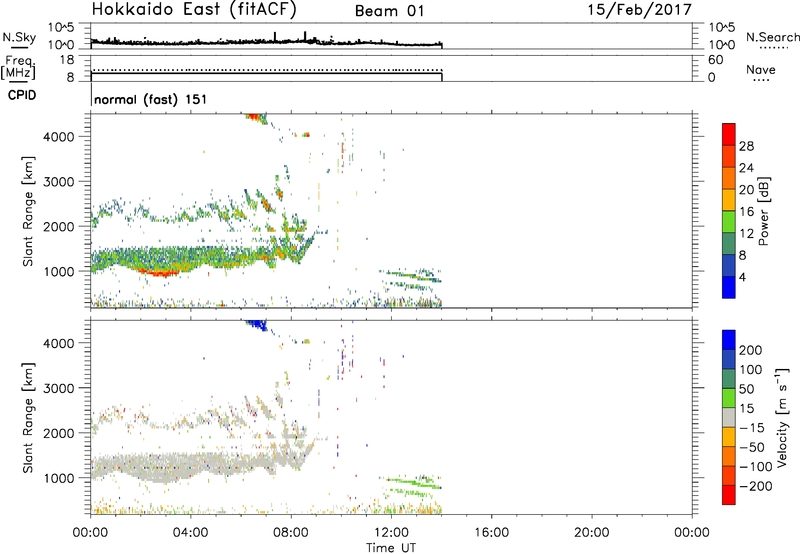Select the light green segment of Velocity colorbar
The width and height of the screenshot is (800, 554).
[729, 398]
